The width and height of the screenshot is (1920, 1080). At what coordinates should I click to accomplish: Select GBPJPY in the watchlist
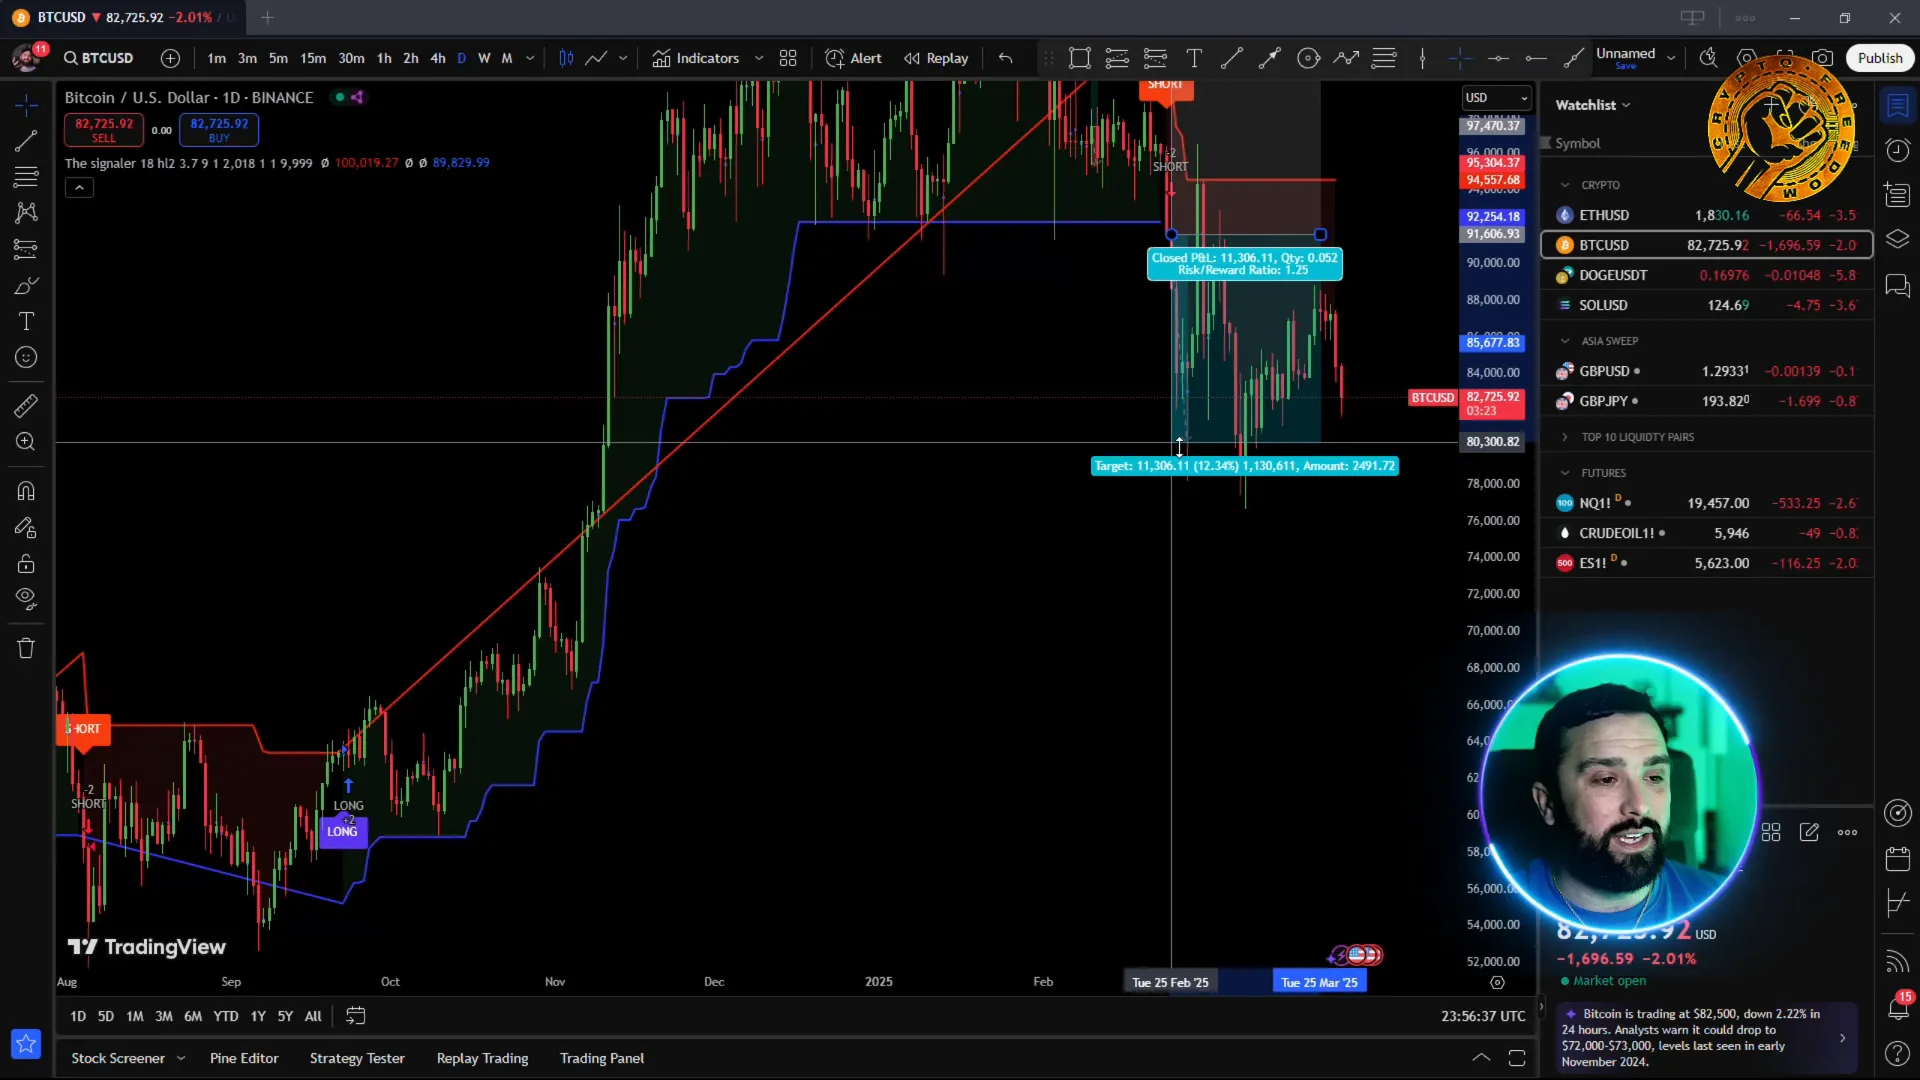click(1707, 401)
